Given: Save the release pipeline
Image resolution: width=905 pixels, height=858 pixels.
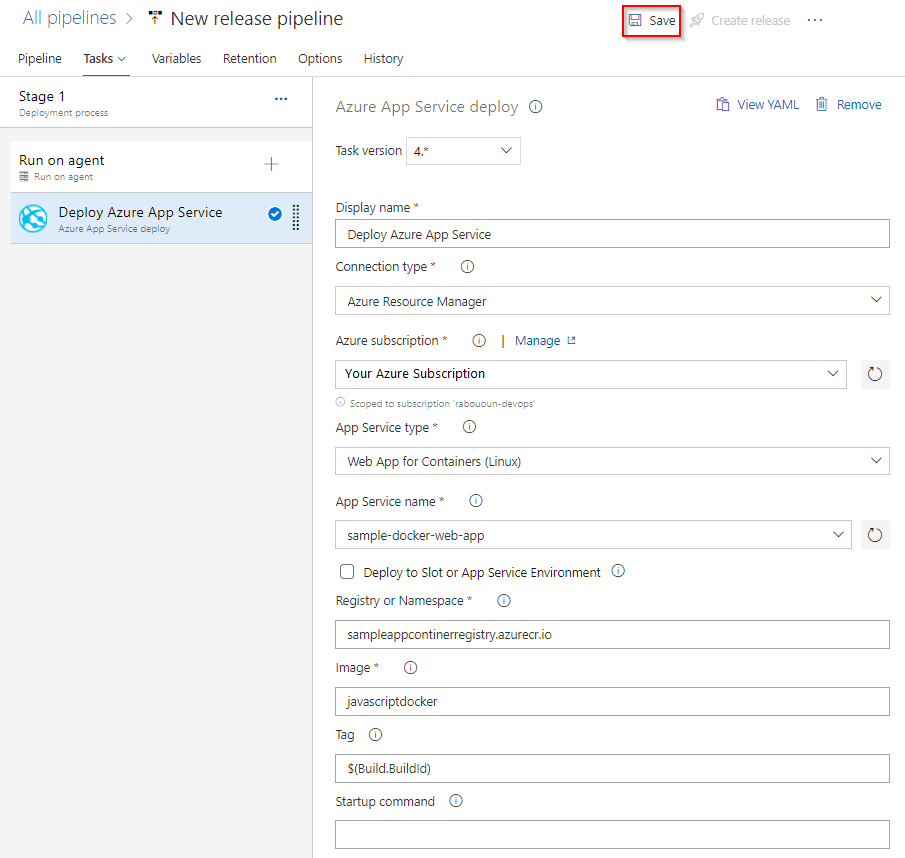Looking at the screenshot, I should coord(651,20).
